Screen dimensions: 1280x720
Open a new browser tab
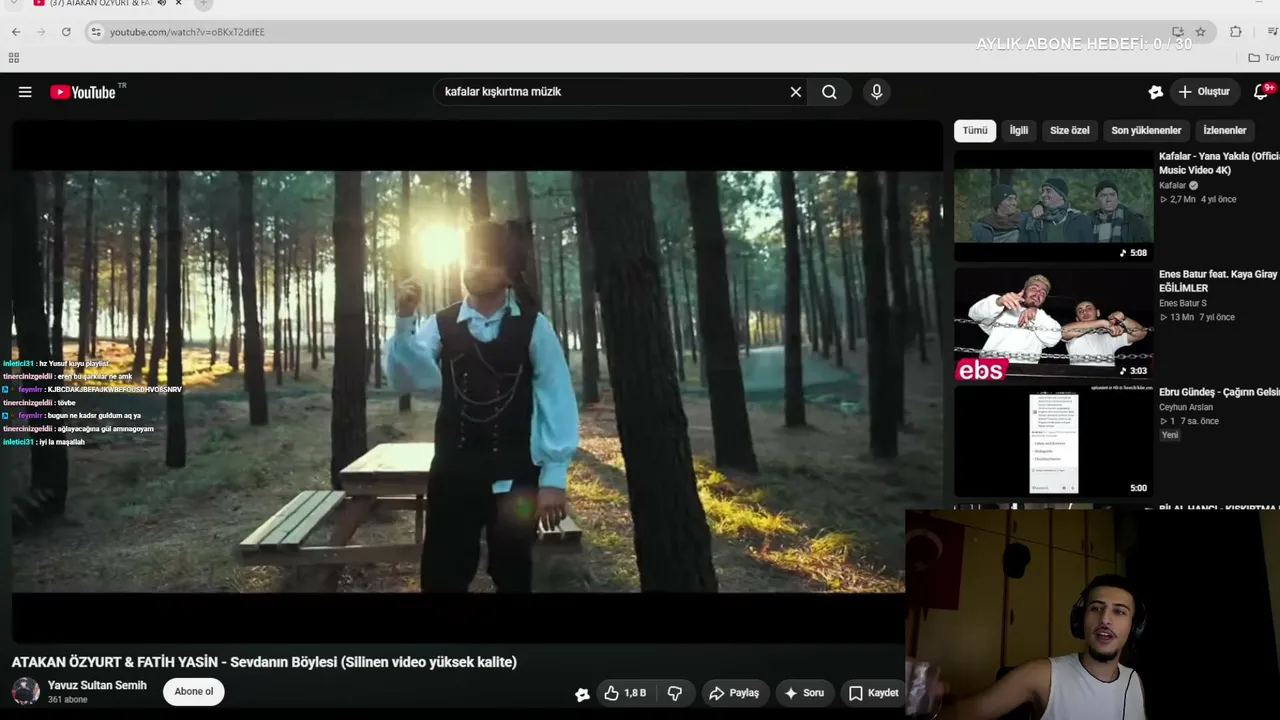pyautogui.click(x=203, y=4)
